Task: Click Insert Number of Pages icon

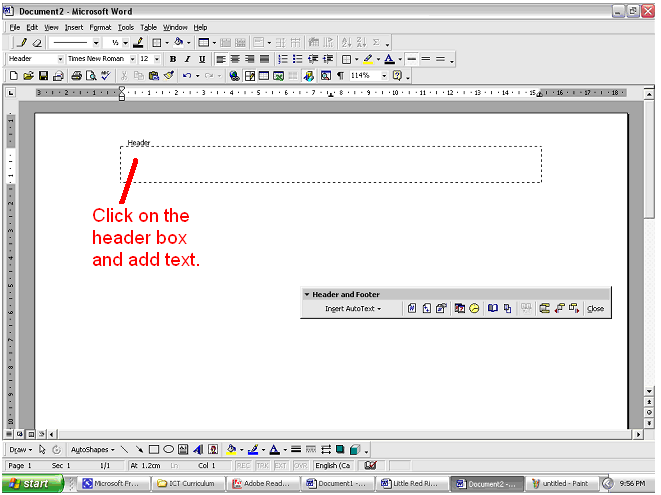Action: (427, 309)
